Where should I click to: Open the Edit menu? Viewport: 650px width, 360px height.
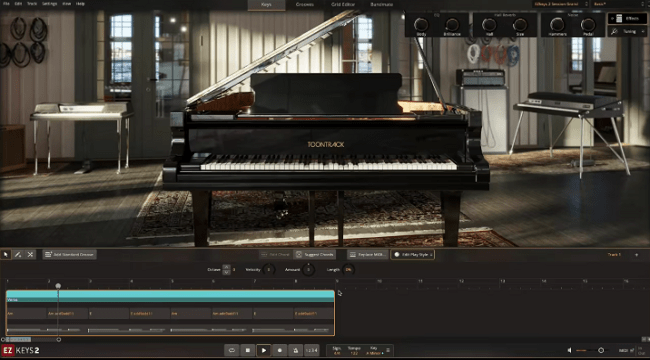tap(18, 4)
